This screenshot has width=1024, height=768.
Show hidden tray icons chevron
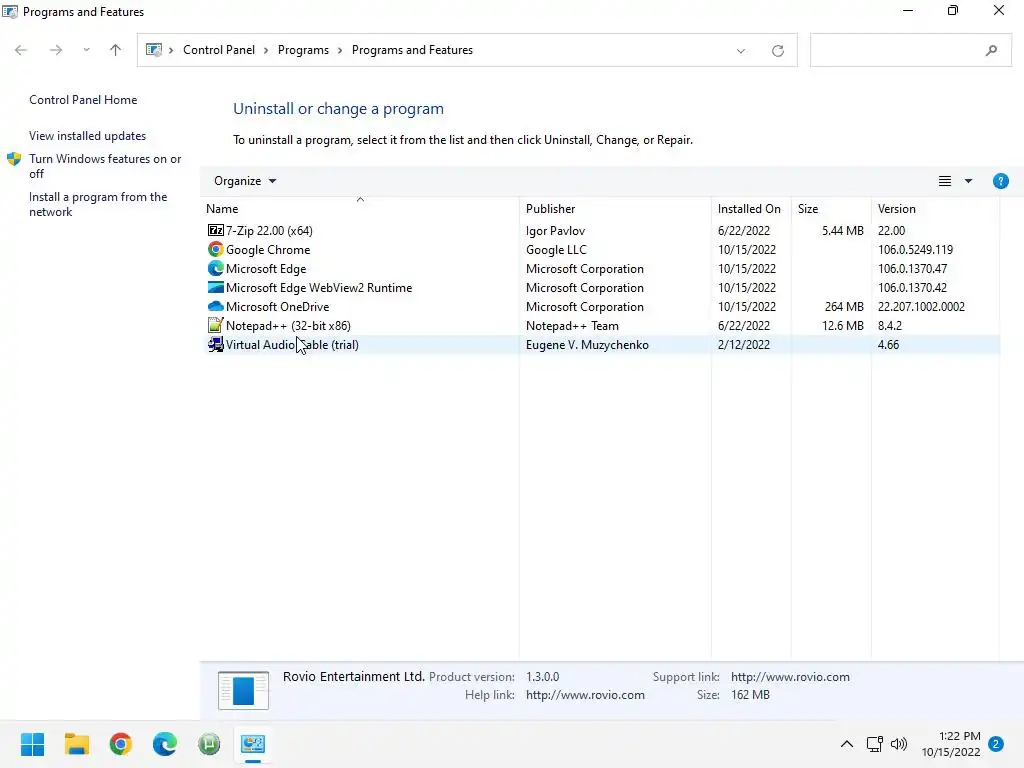coord(846,744)
